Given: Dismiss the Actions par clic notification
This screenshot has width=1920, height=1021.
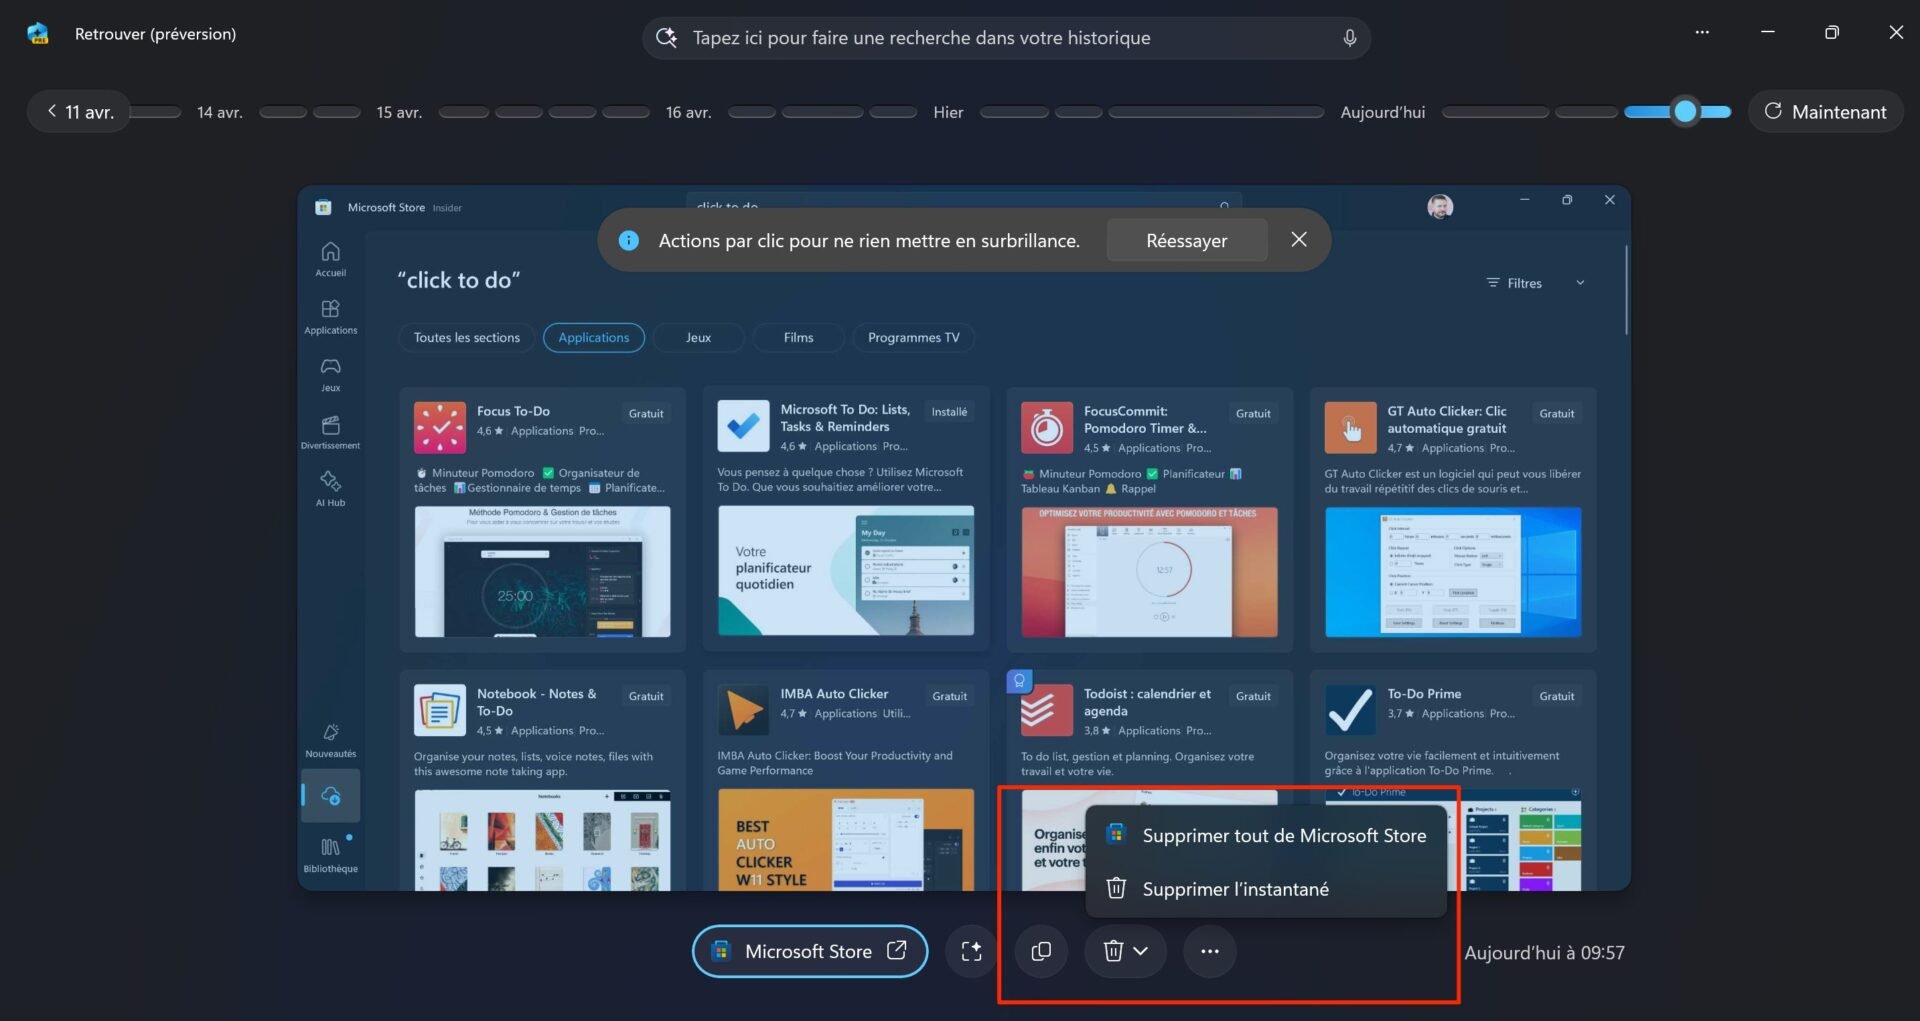Looking at the screenshot, I should click(x=1298, y=240).
